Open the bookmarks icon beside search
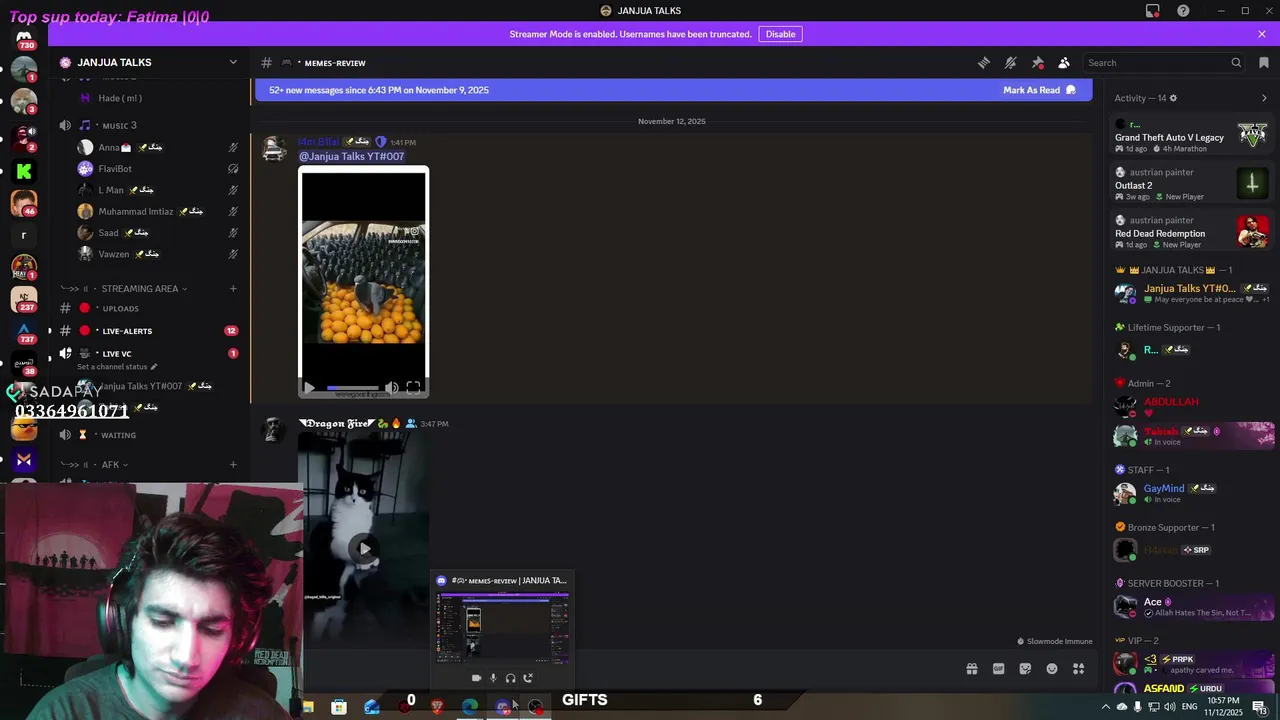1280x720 pixels. click(x=1264, y=62)
